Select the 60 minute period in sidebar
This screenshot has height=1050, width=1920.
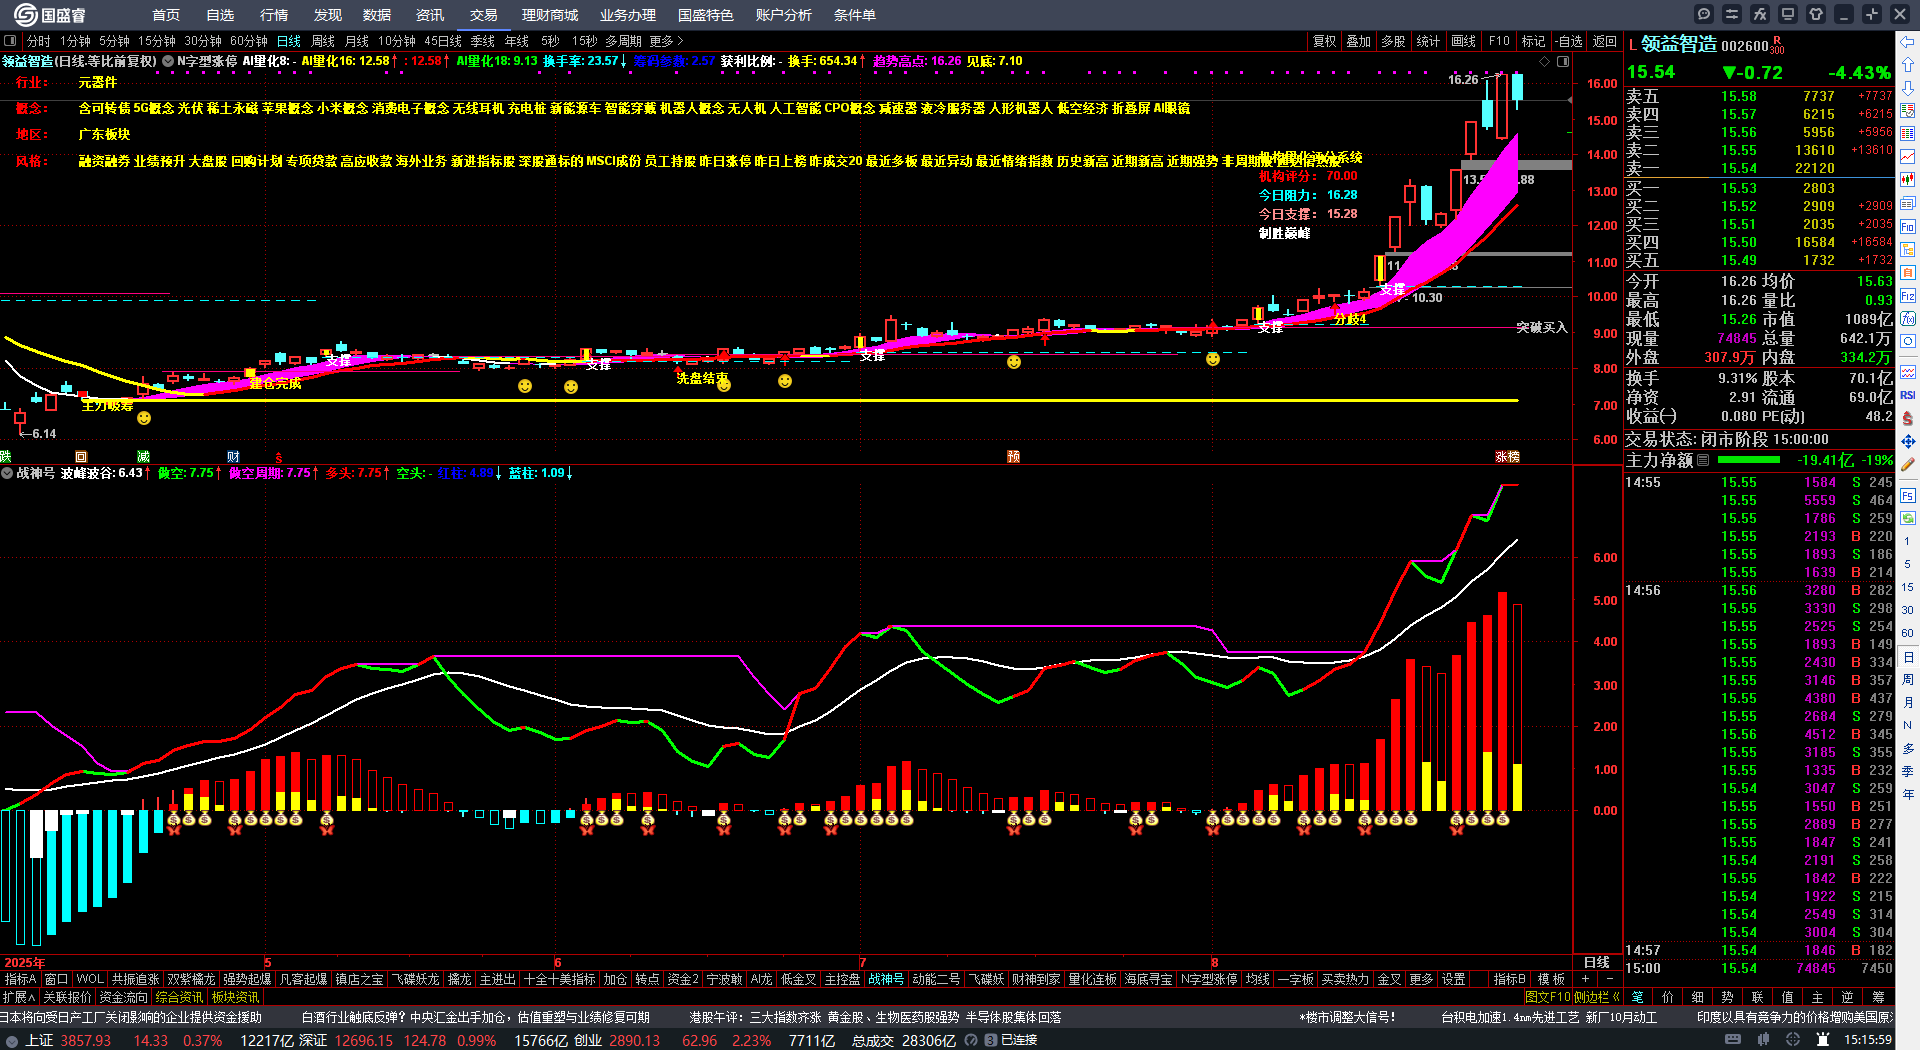click(x=1908, y=633)
